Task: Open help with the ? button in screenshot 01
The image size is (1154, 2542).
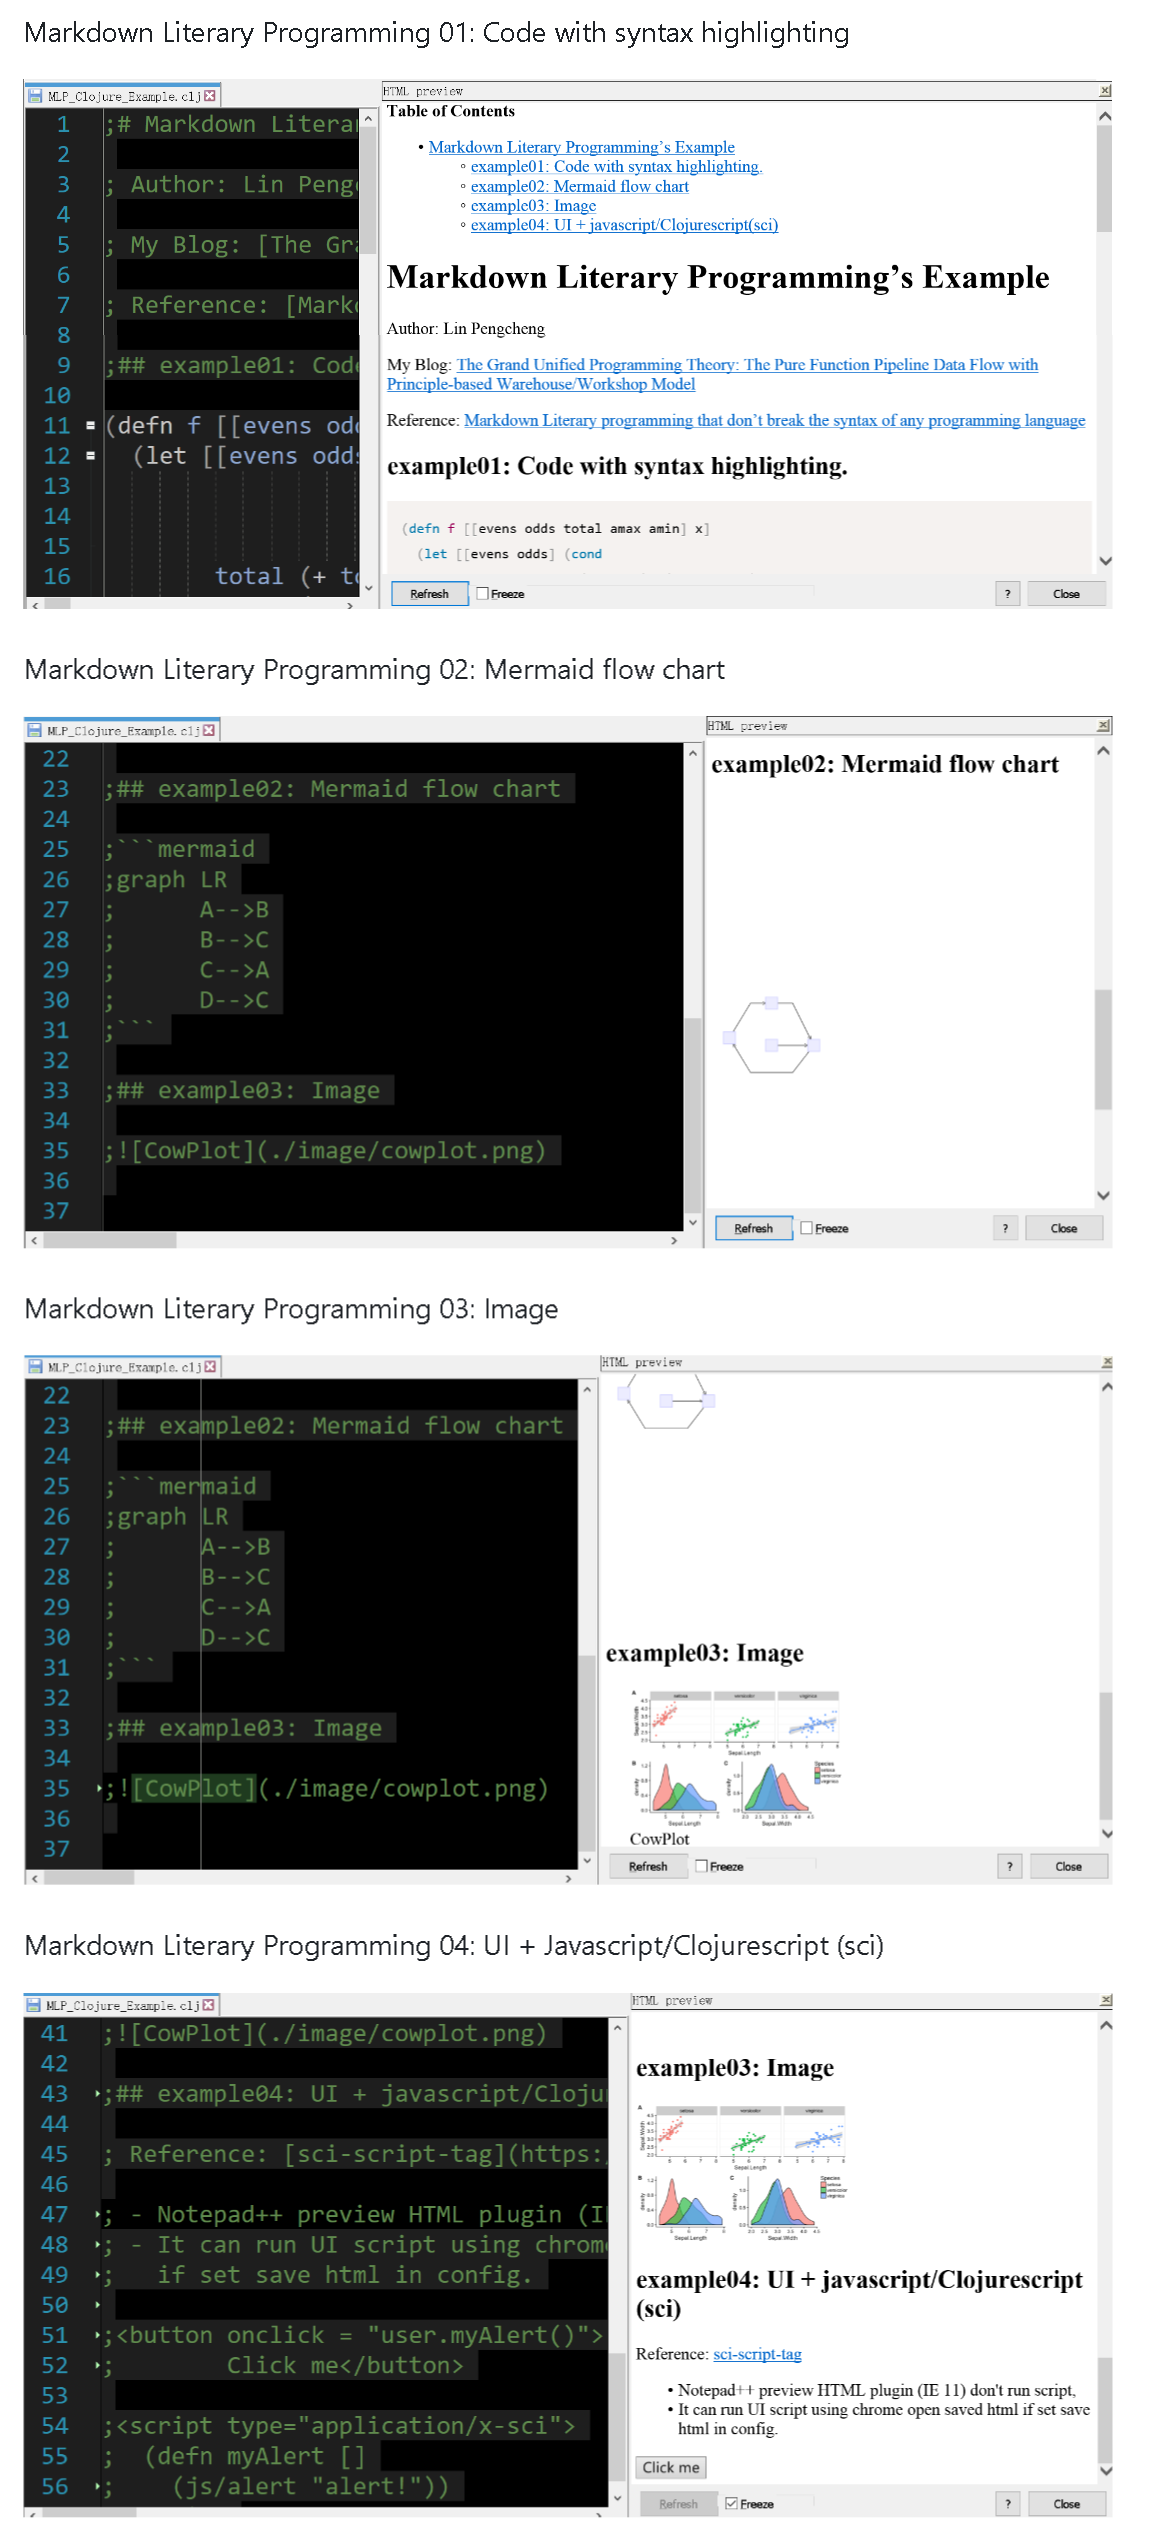Action: point(1007,593)
